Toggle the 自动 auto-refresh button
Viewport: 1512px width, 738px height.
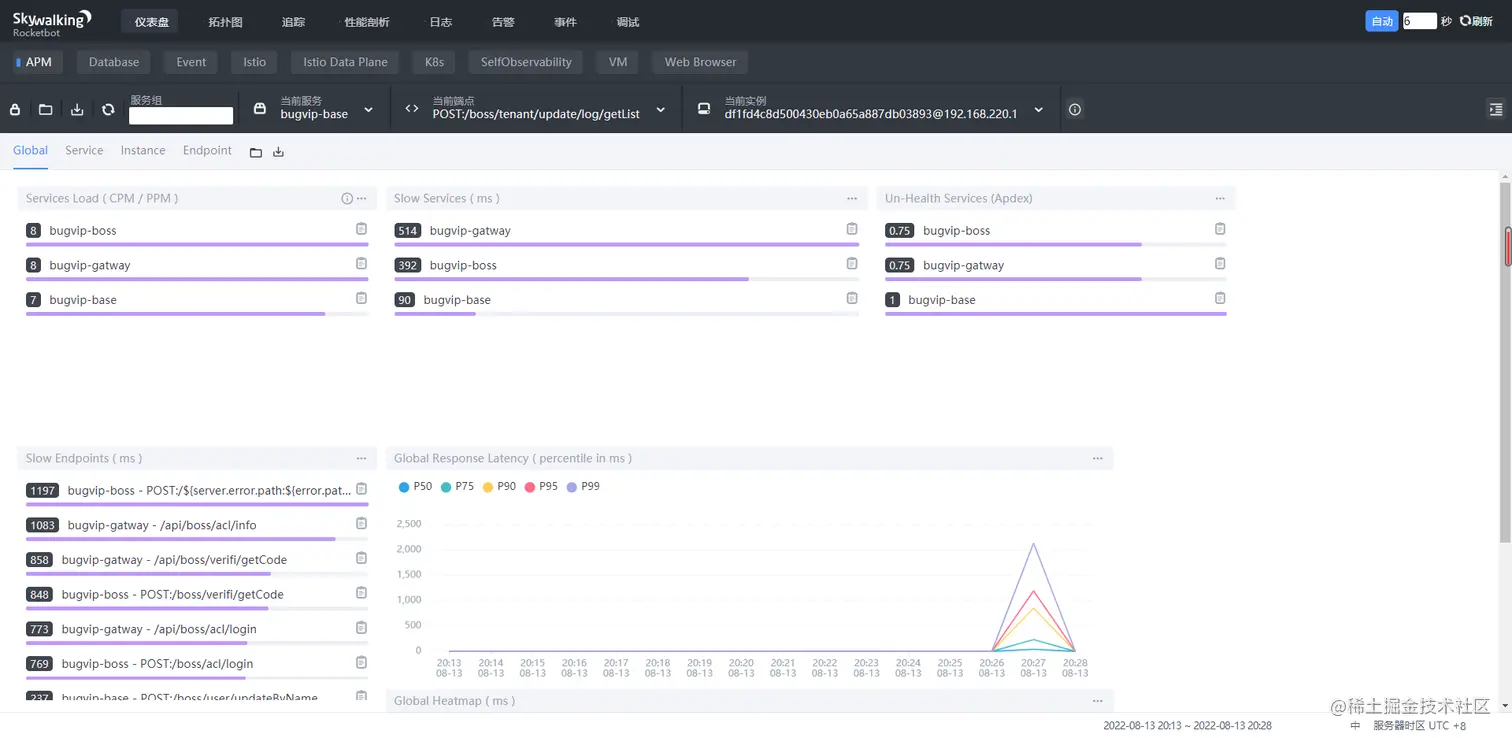[1382, 21]
